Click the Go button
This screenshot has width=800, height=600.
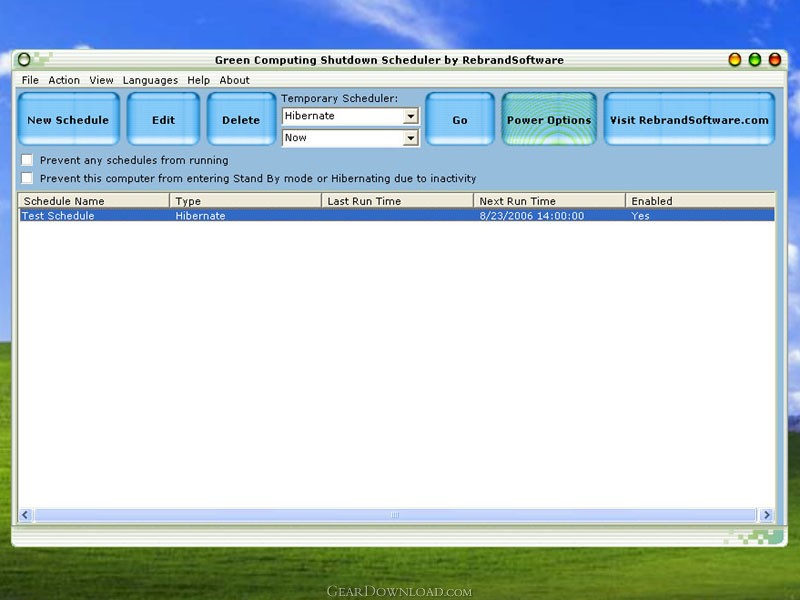pyautogui.click(x=460, y=119)
